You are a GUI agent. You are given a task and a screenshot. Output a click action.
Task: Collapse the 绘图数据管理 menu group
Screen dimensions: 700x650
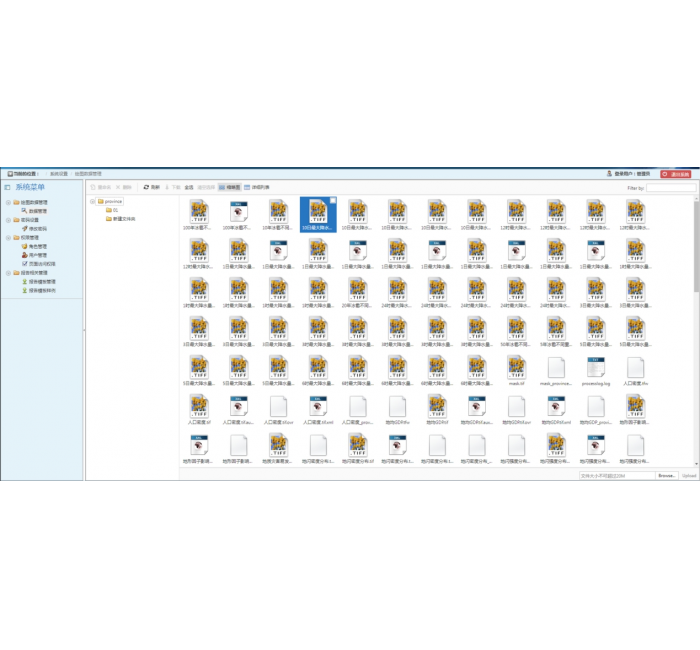coord(9,203)
